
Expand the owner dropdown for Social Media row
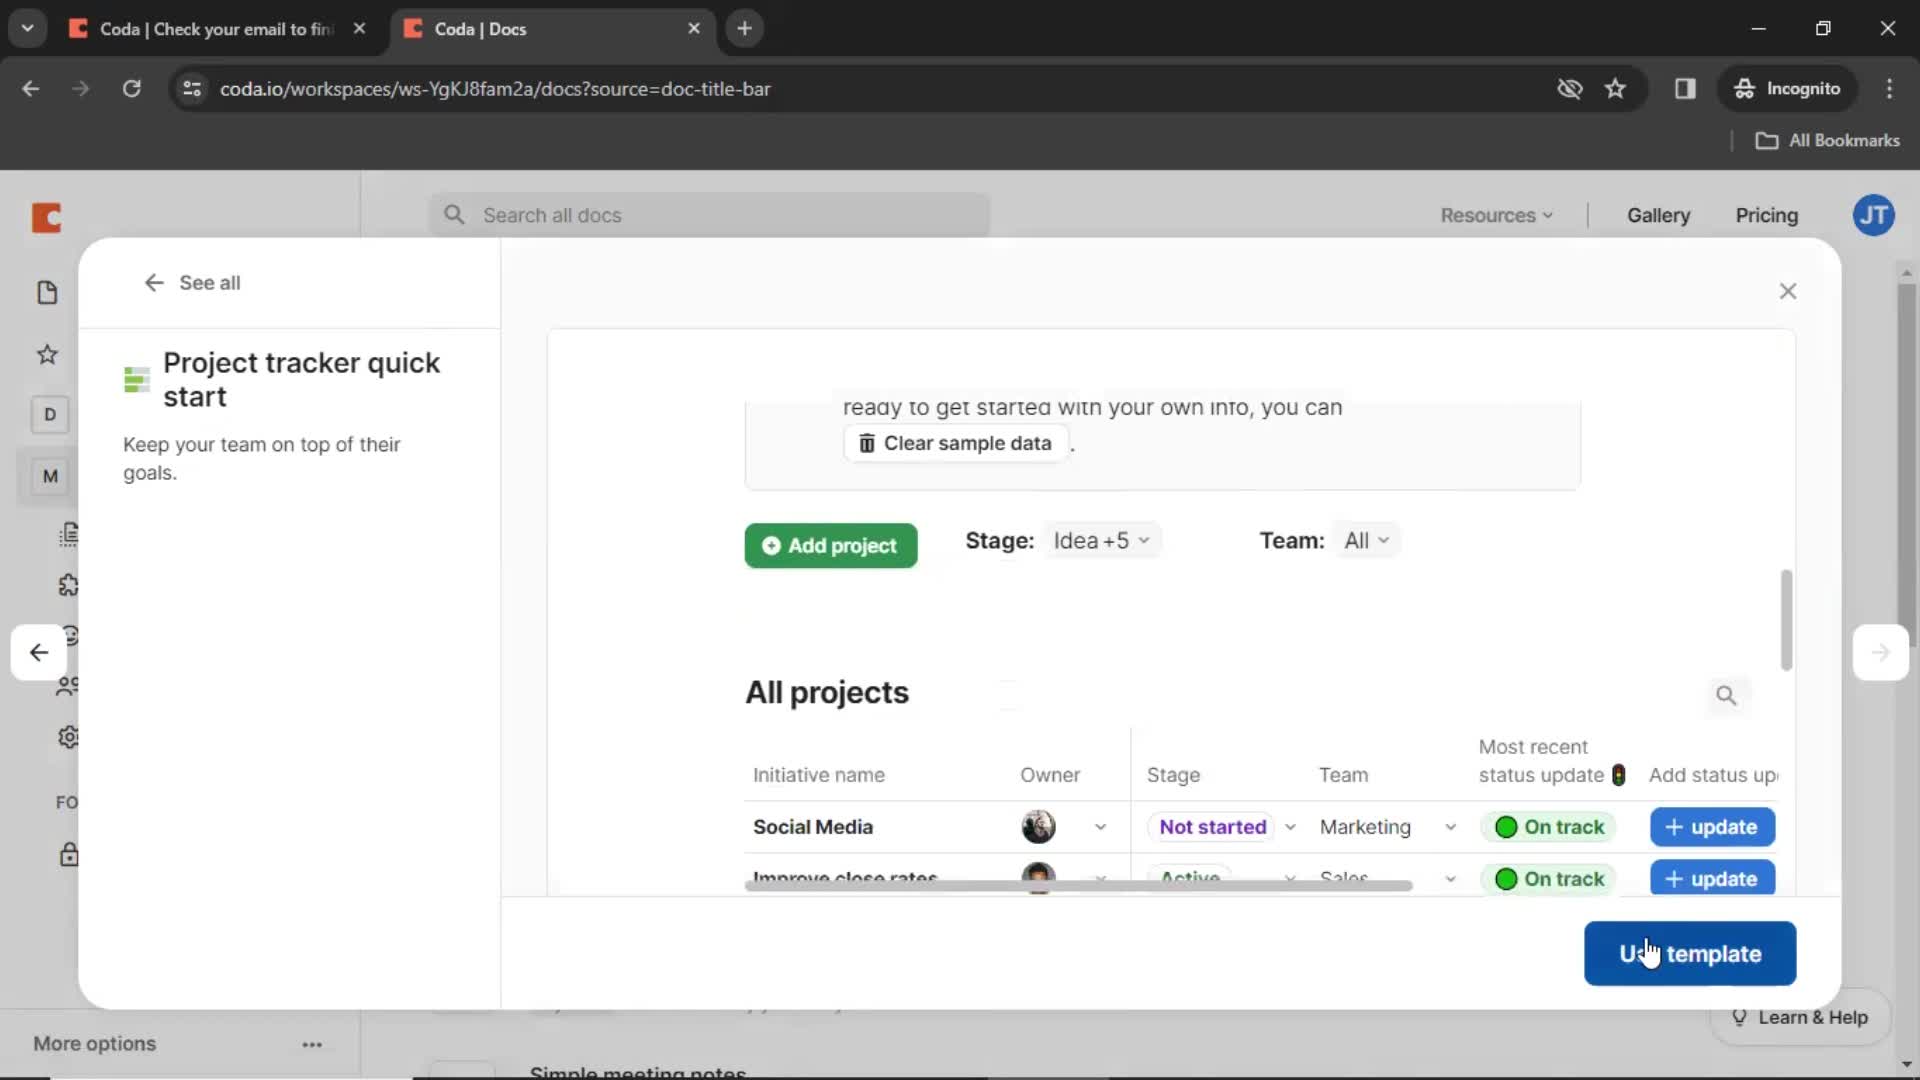pos(1098,825)
